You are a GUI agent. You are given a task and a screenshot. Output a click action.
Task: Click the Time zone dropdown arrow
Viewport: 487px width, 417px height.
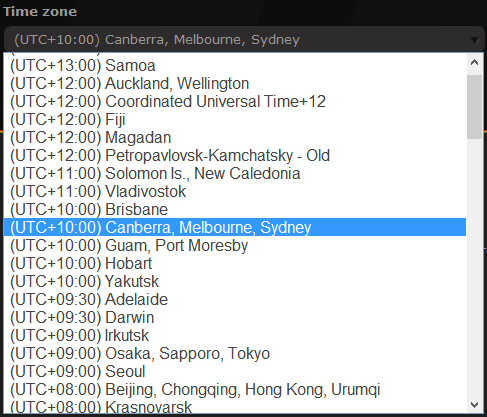coord(474,40)
